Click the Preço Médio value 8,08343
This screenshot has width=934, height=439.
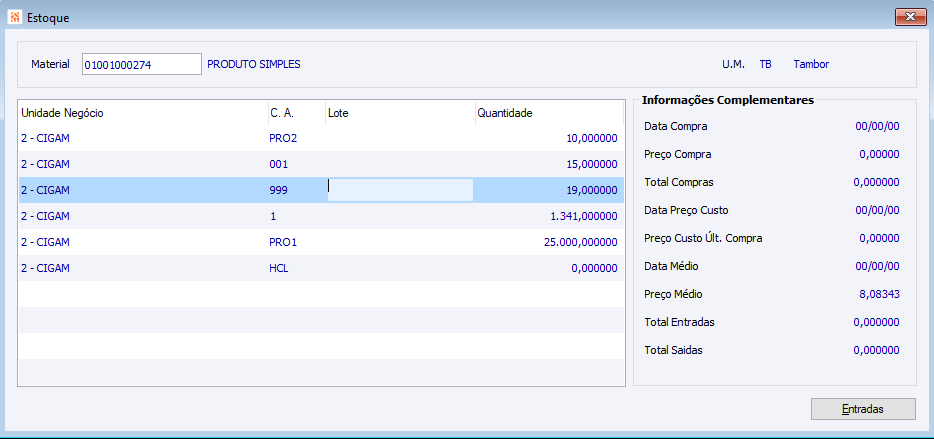(x=881, y=294)
